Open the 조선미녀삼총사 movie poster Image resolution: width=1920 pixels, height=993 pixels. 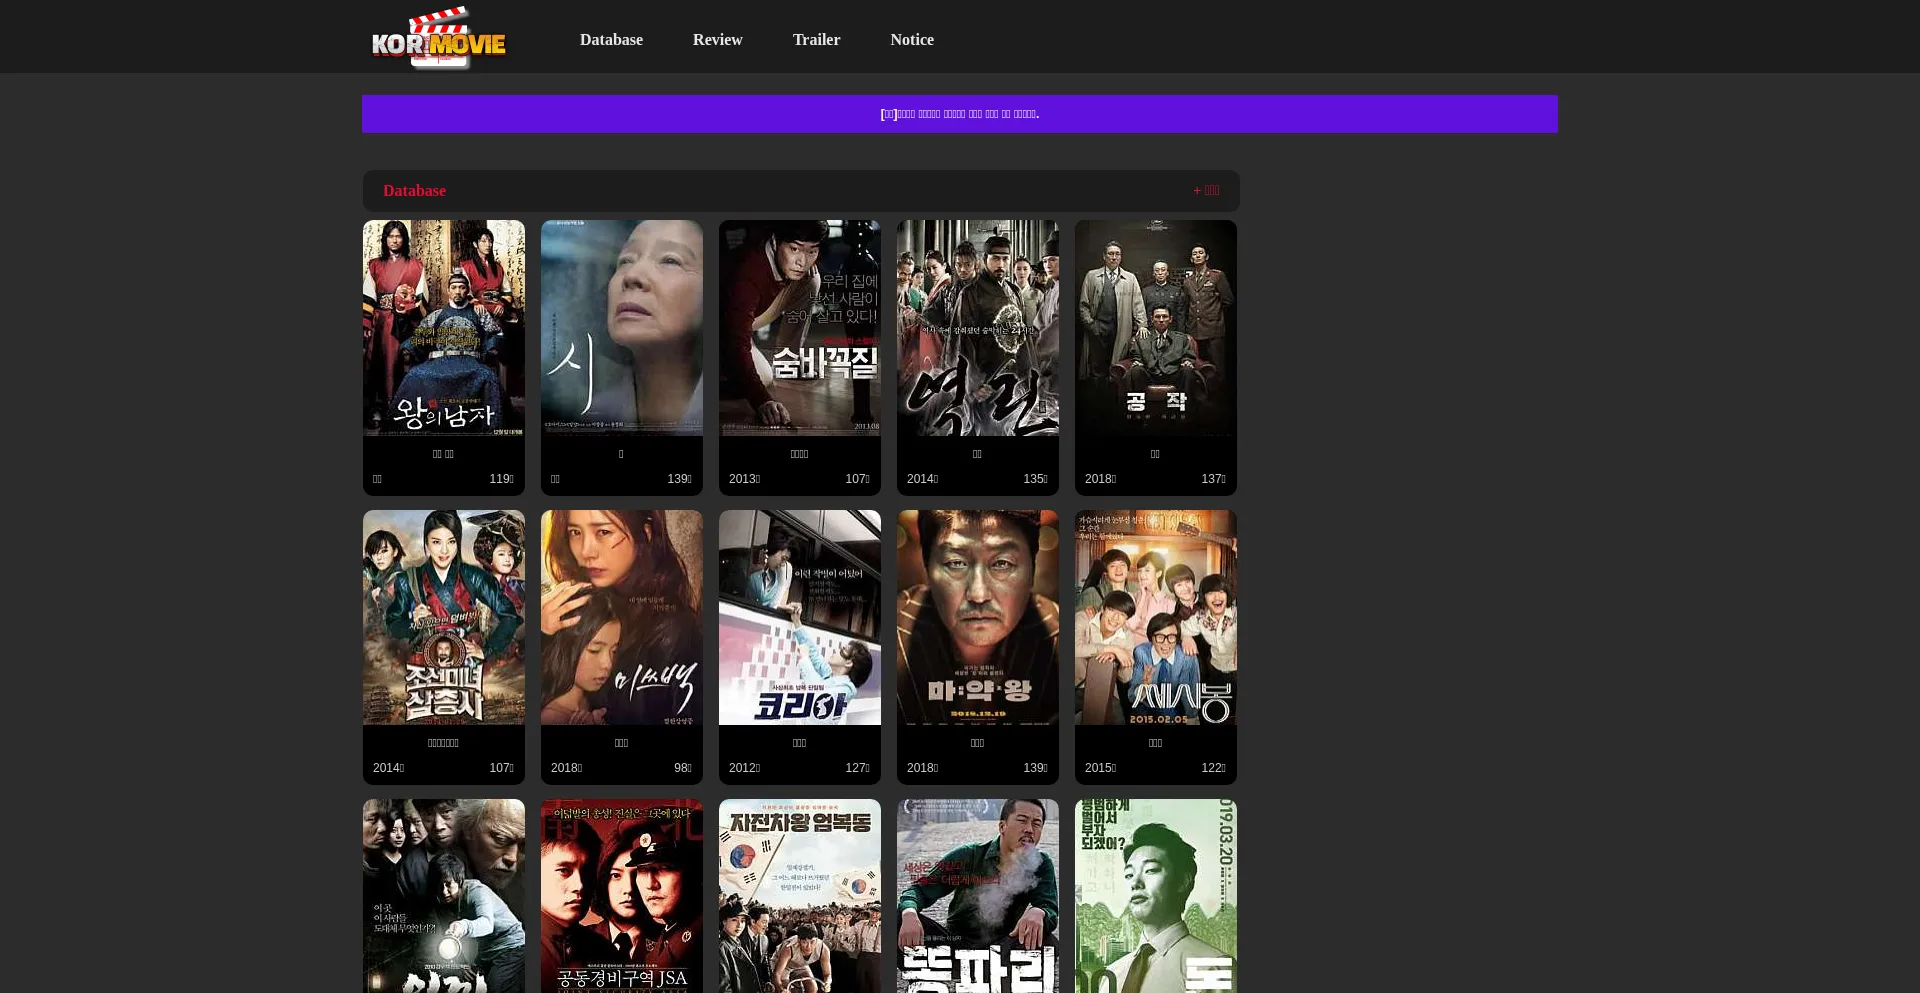(x=443, y=617)
